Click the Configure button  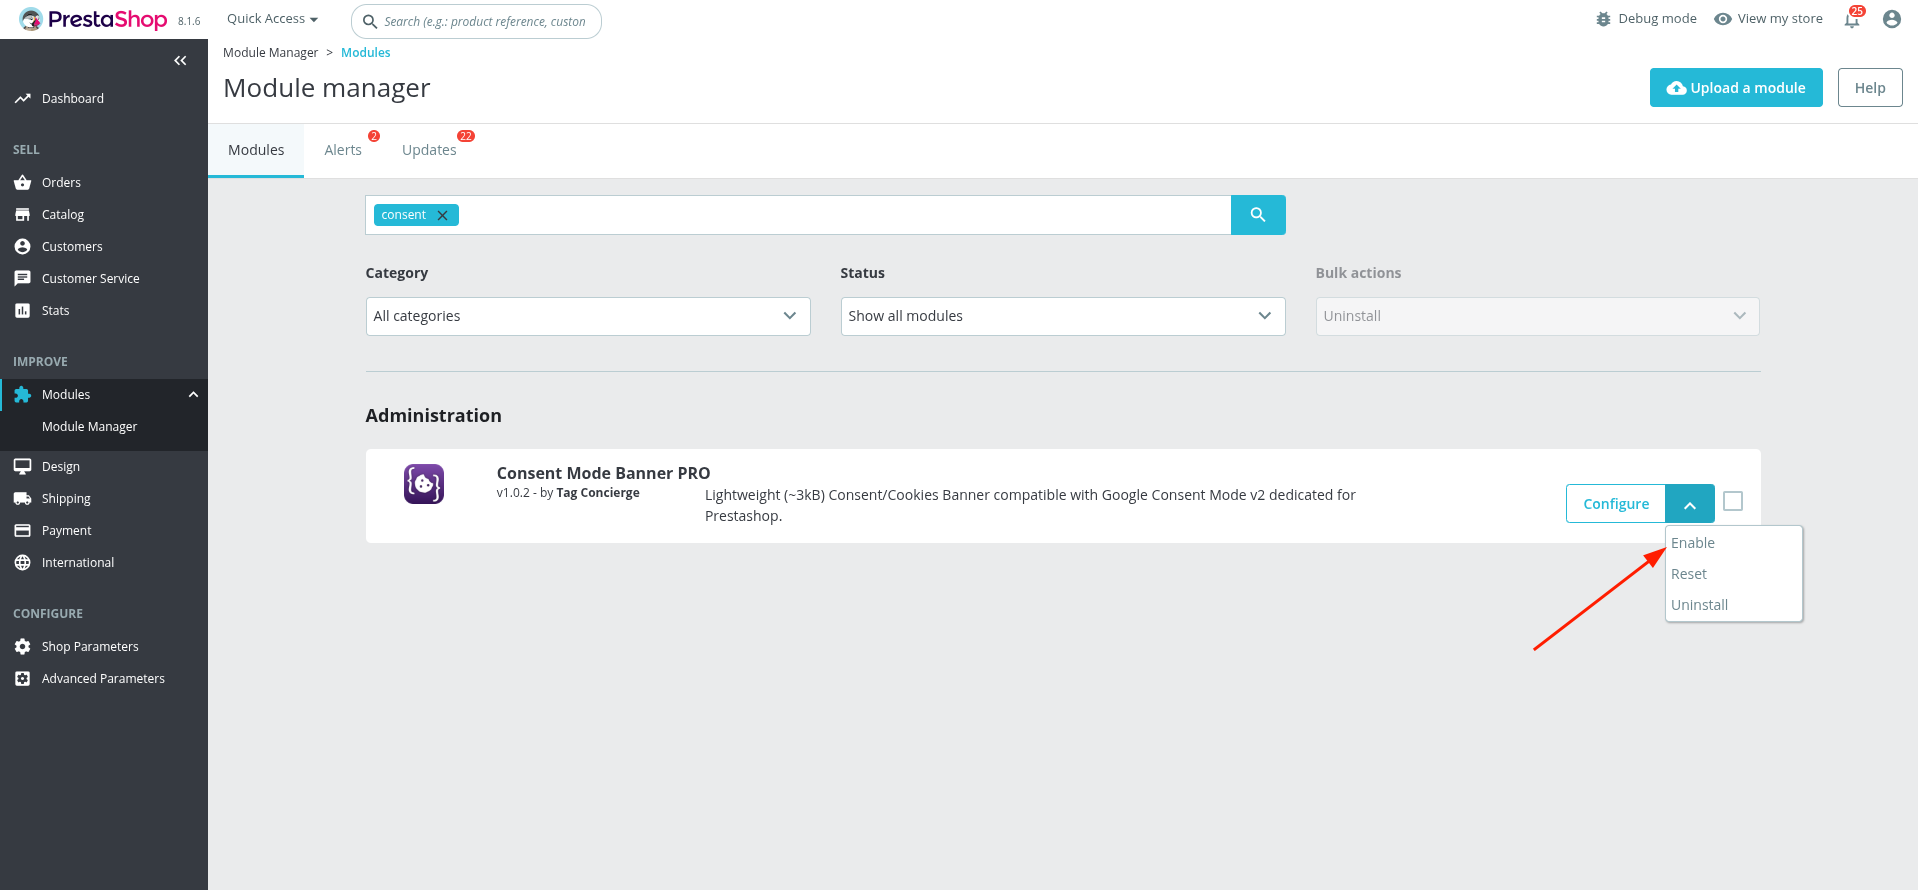pyautogui.click(x=1616, y=504)
